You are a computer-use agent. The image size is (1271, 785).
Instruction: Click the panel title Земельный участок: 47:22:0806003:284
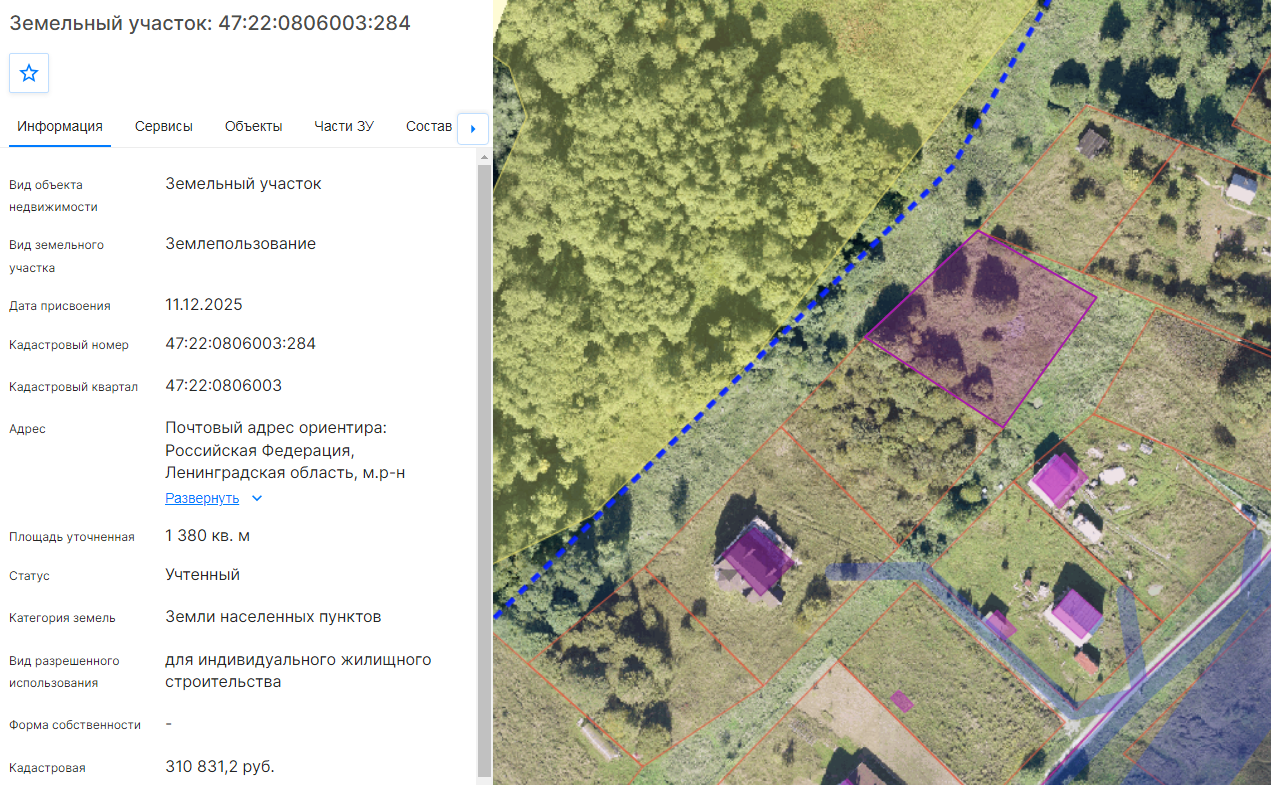click(x=210, y=23)
